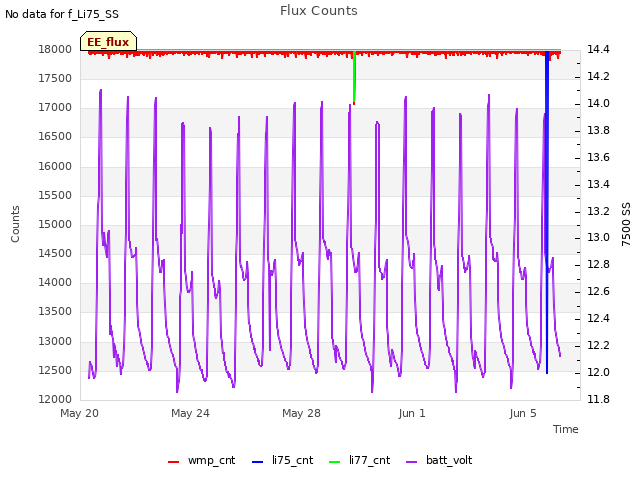Click the Counts y-axis label
This screenshot has height=480, width=640.
(15, 224)
